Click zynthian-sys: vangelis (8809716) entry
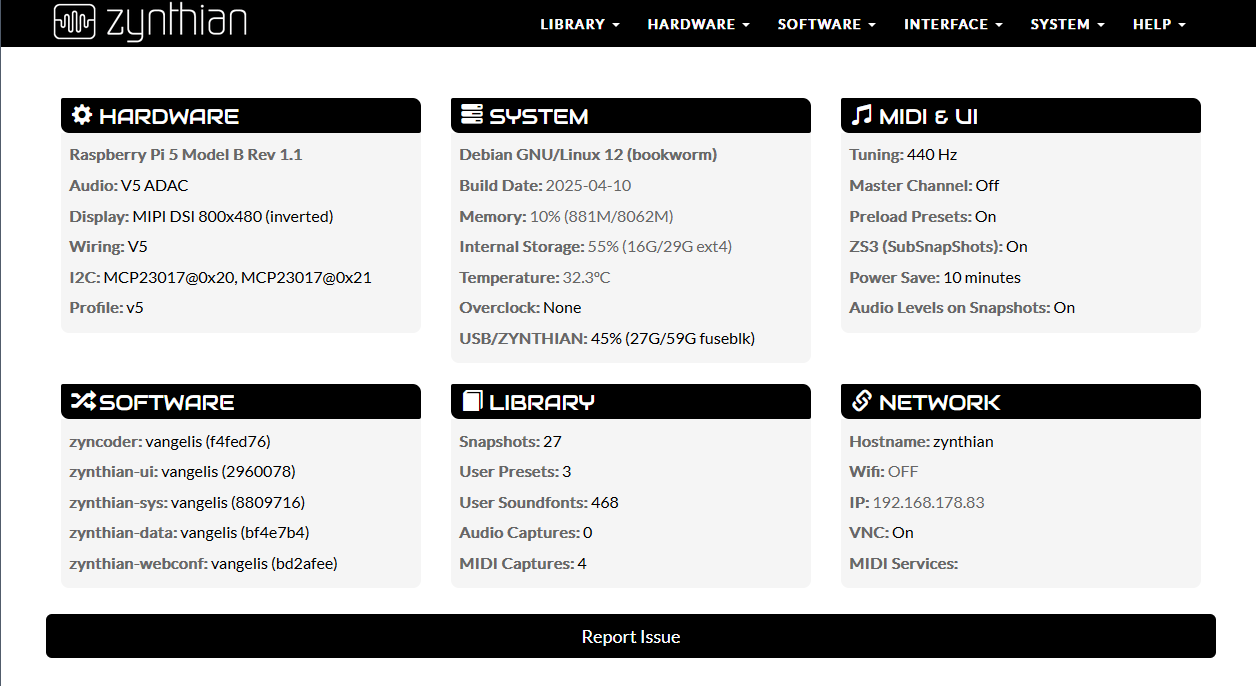 187,502
